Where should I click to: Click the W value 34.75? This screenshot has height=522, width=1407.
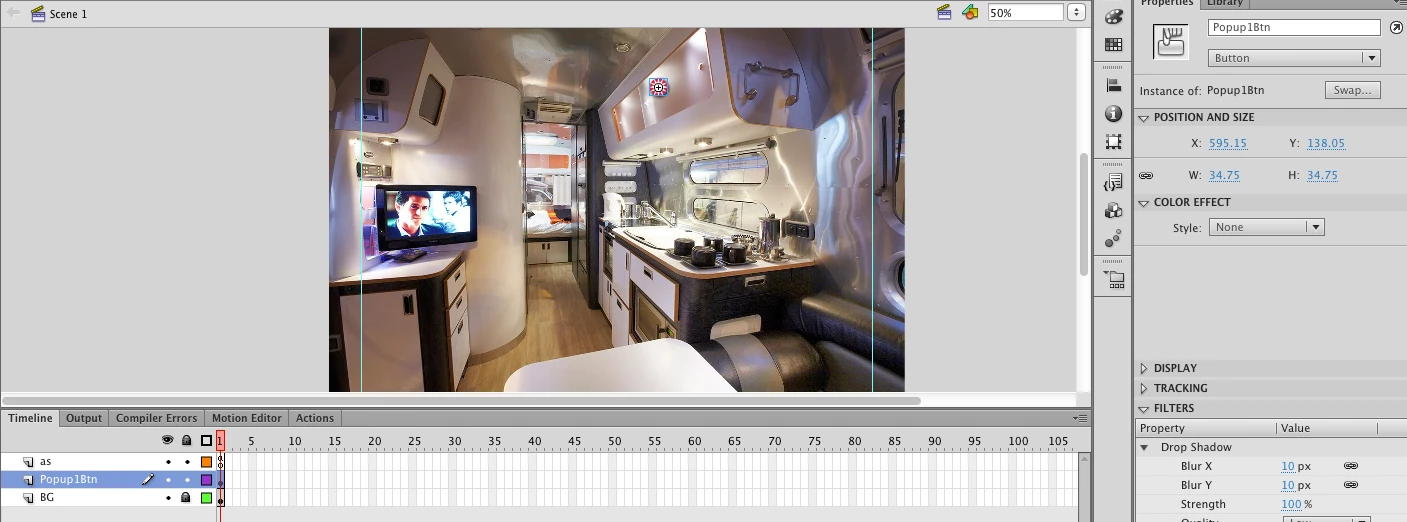1224,175
